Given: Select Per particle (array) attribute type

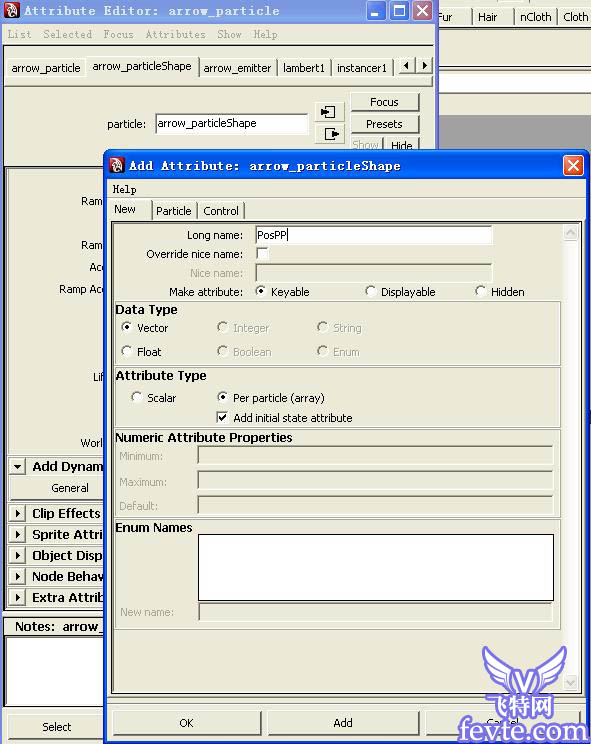Looking at the screenshot, I should [222, 397].
